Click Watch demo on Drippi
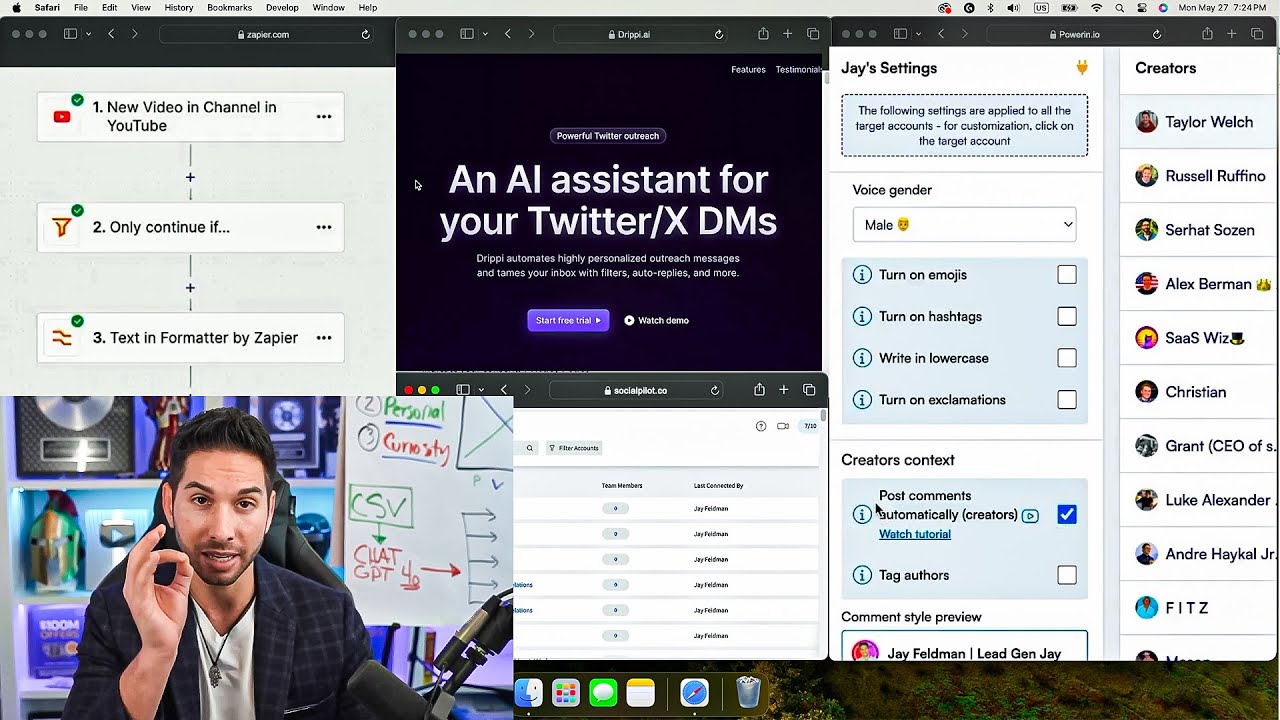The image size is (1280, 720). pyautogui.click(x=657, y=320)
